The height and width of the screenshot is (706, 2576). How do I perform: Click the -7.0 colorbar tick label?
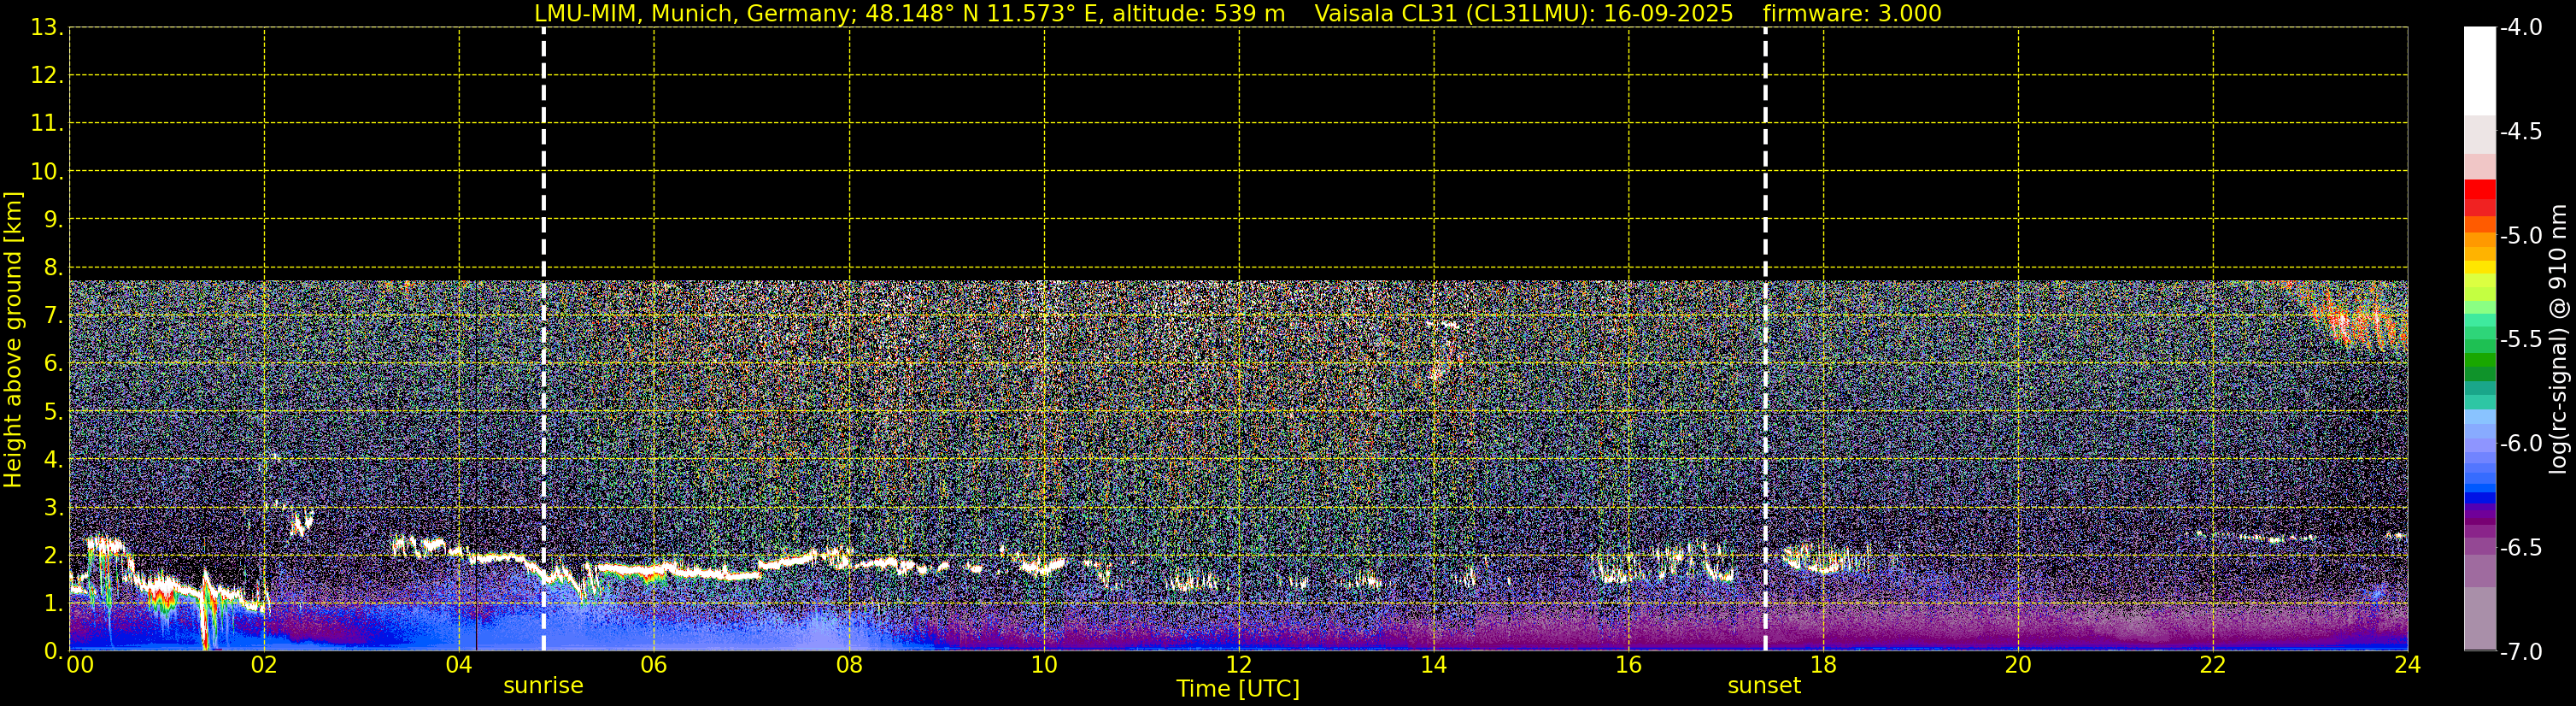tap(2520, 652)
